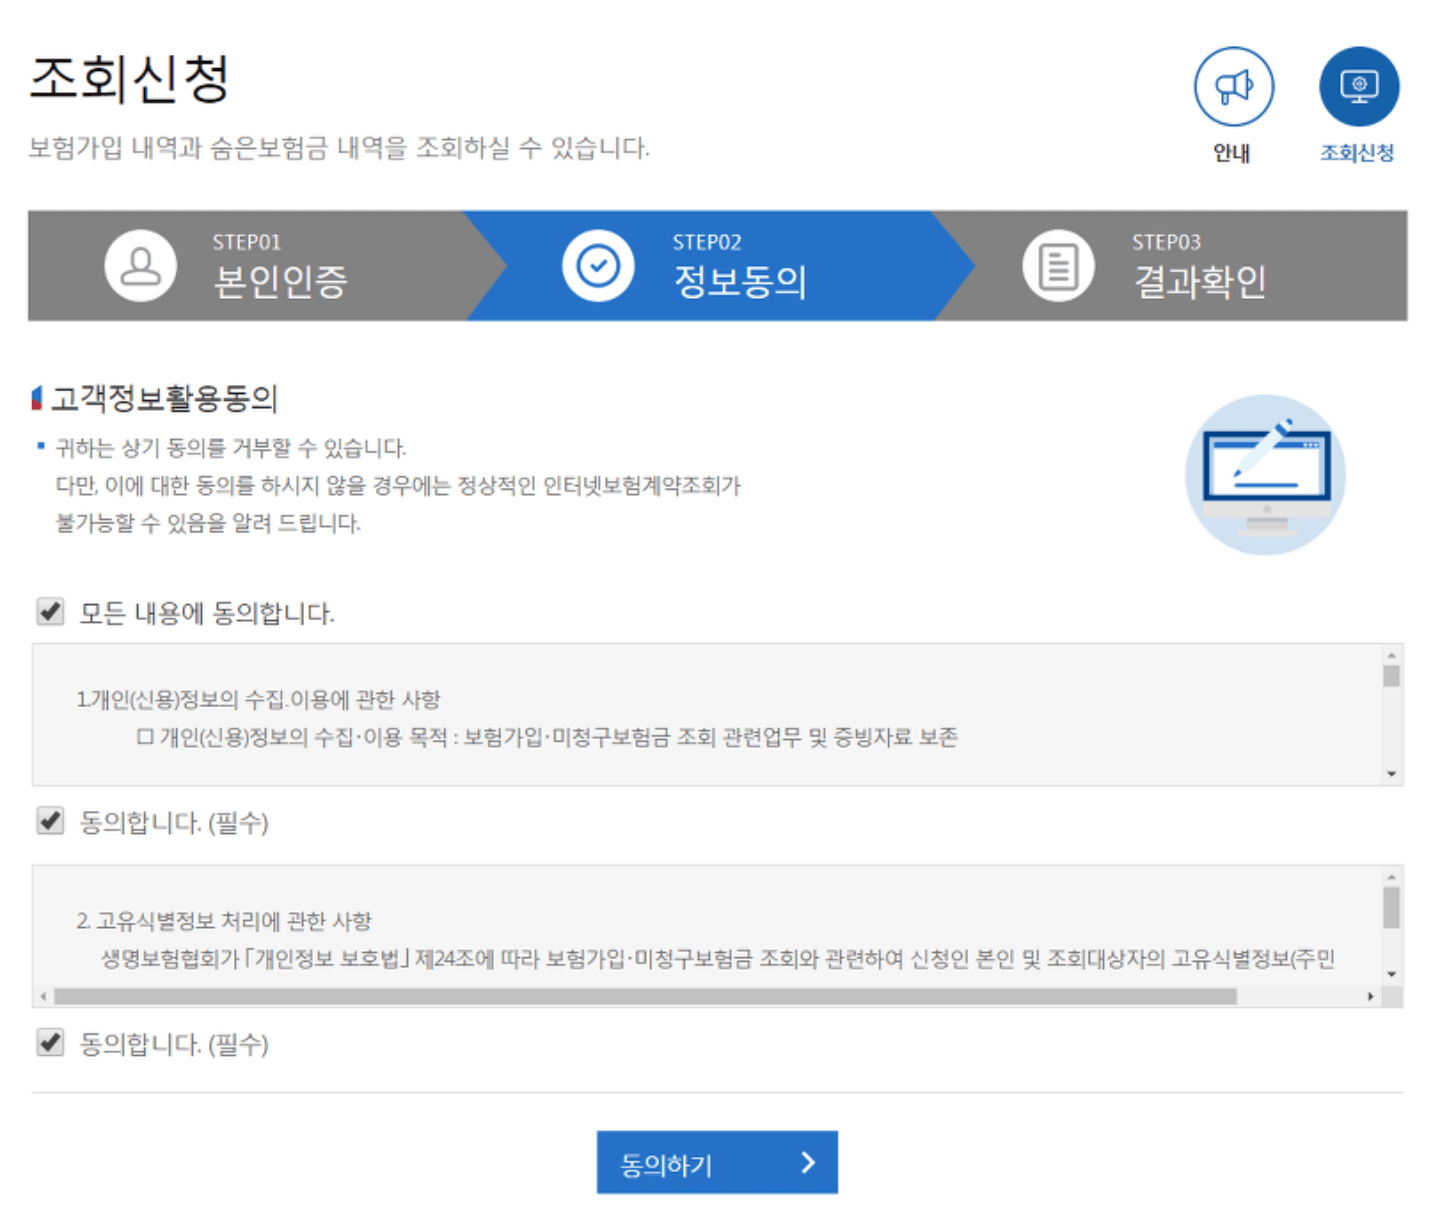The image size is (1438, 1220).
Task: Click the 안내 megaphone icon
Action: click(1233, 86)
